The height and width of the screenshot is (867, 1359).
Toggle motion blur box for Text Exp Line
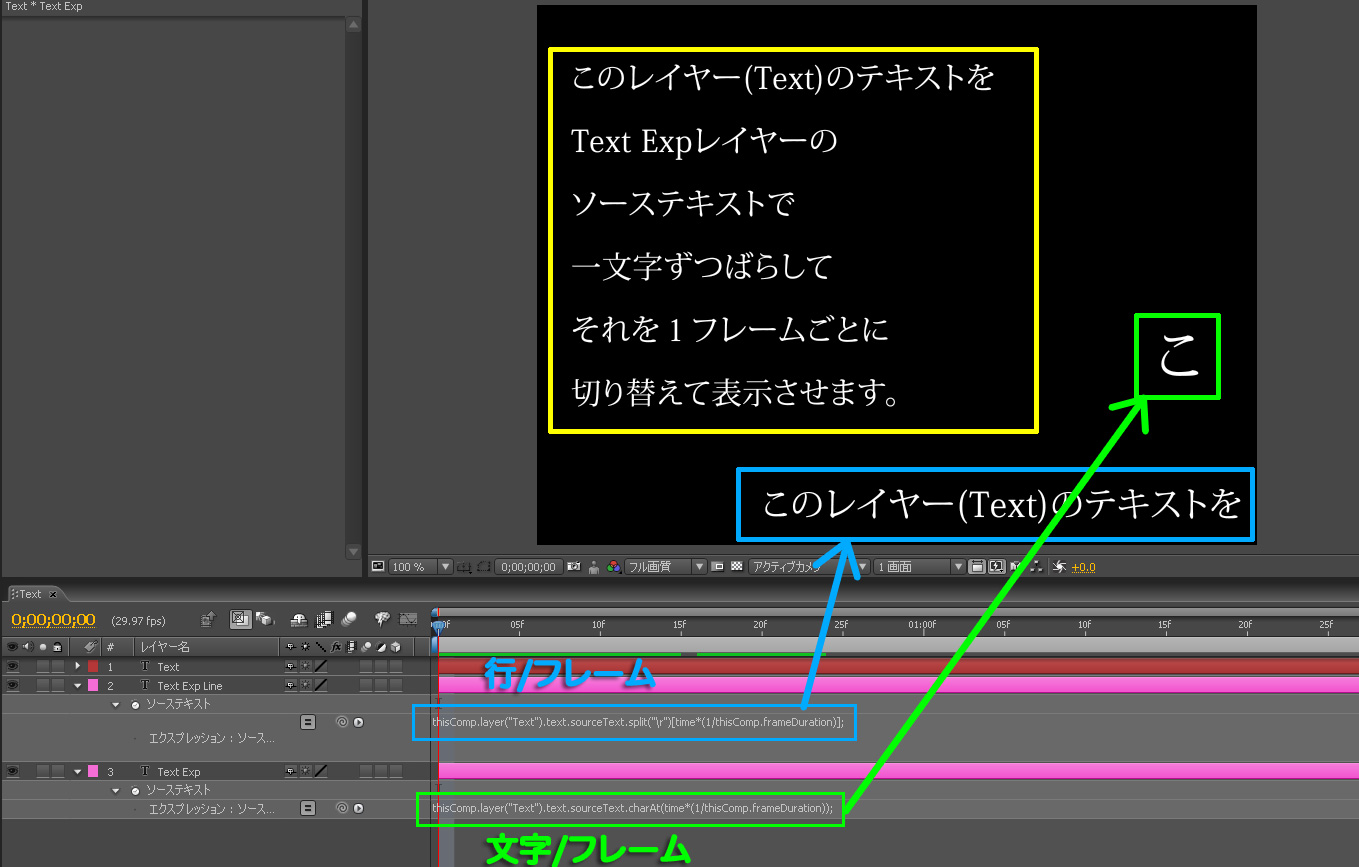pyautogui.click(x=366, y=685)
